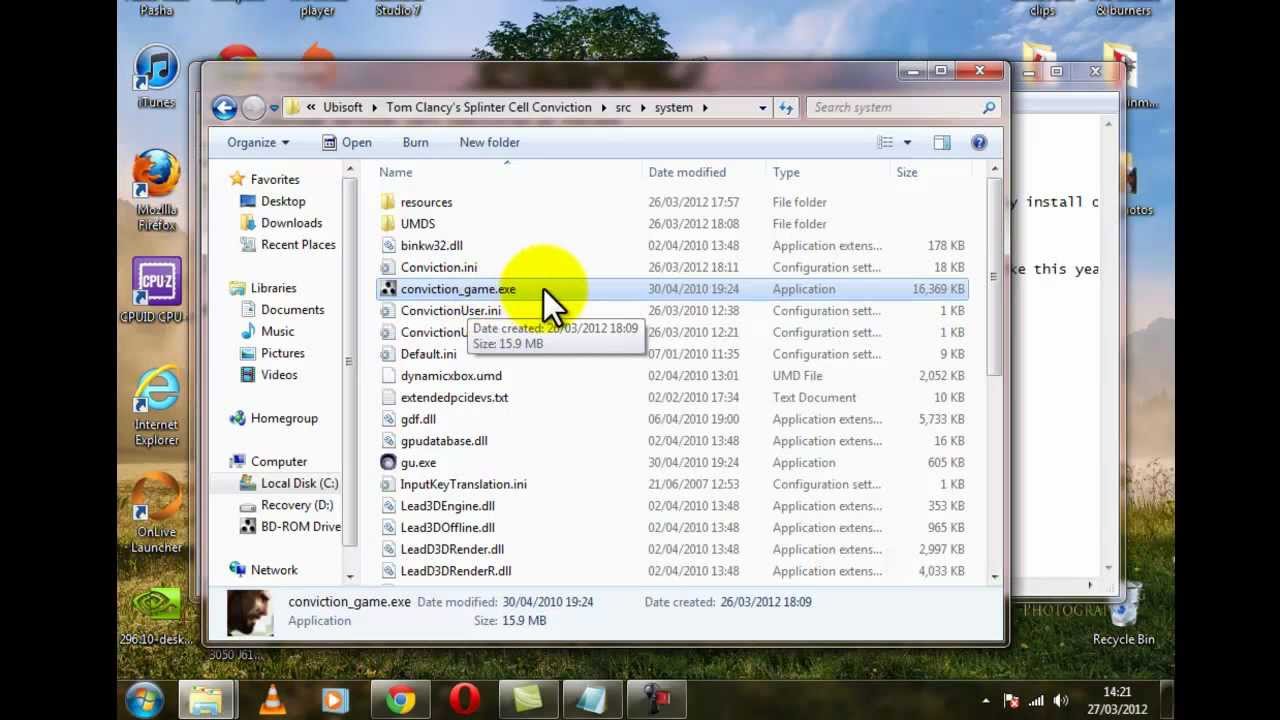1280x720 pixels.
Task: Open Music library
Action: [277, 331]
